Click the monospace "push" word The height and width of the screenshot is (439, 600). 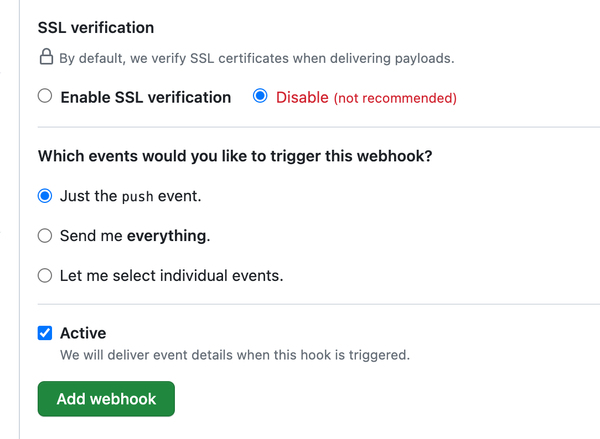[x=137, y=197]
